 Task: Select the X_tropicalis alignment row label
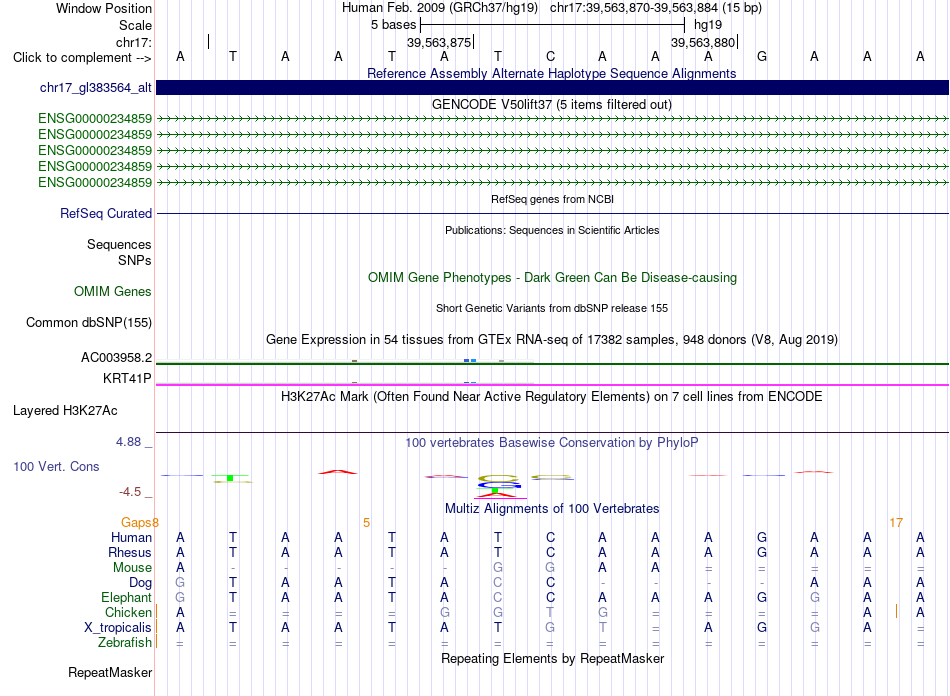point(118,628)
